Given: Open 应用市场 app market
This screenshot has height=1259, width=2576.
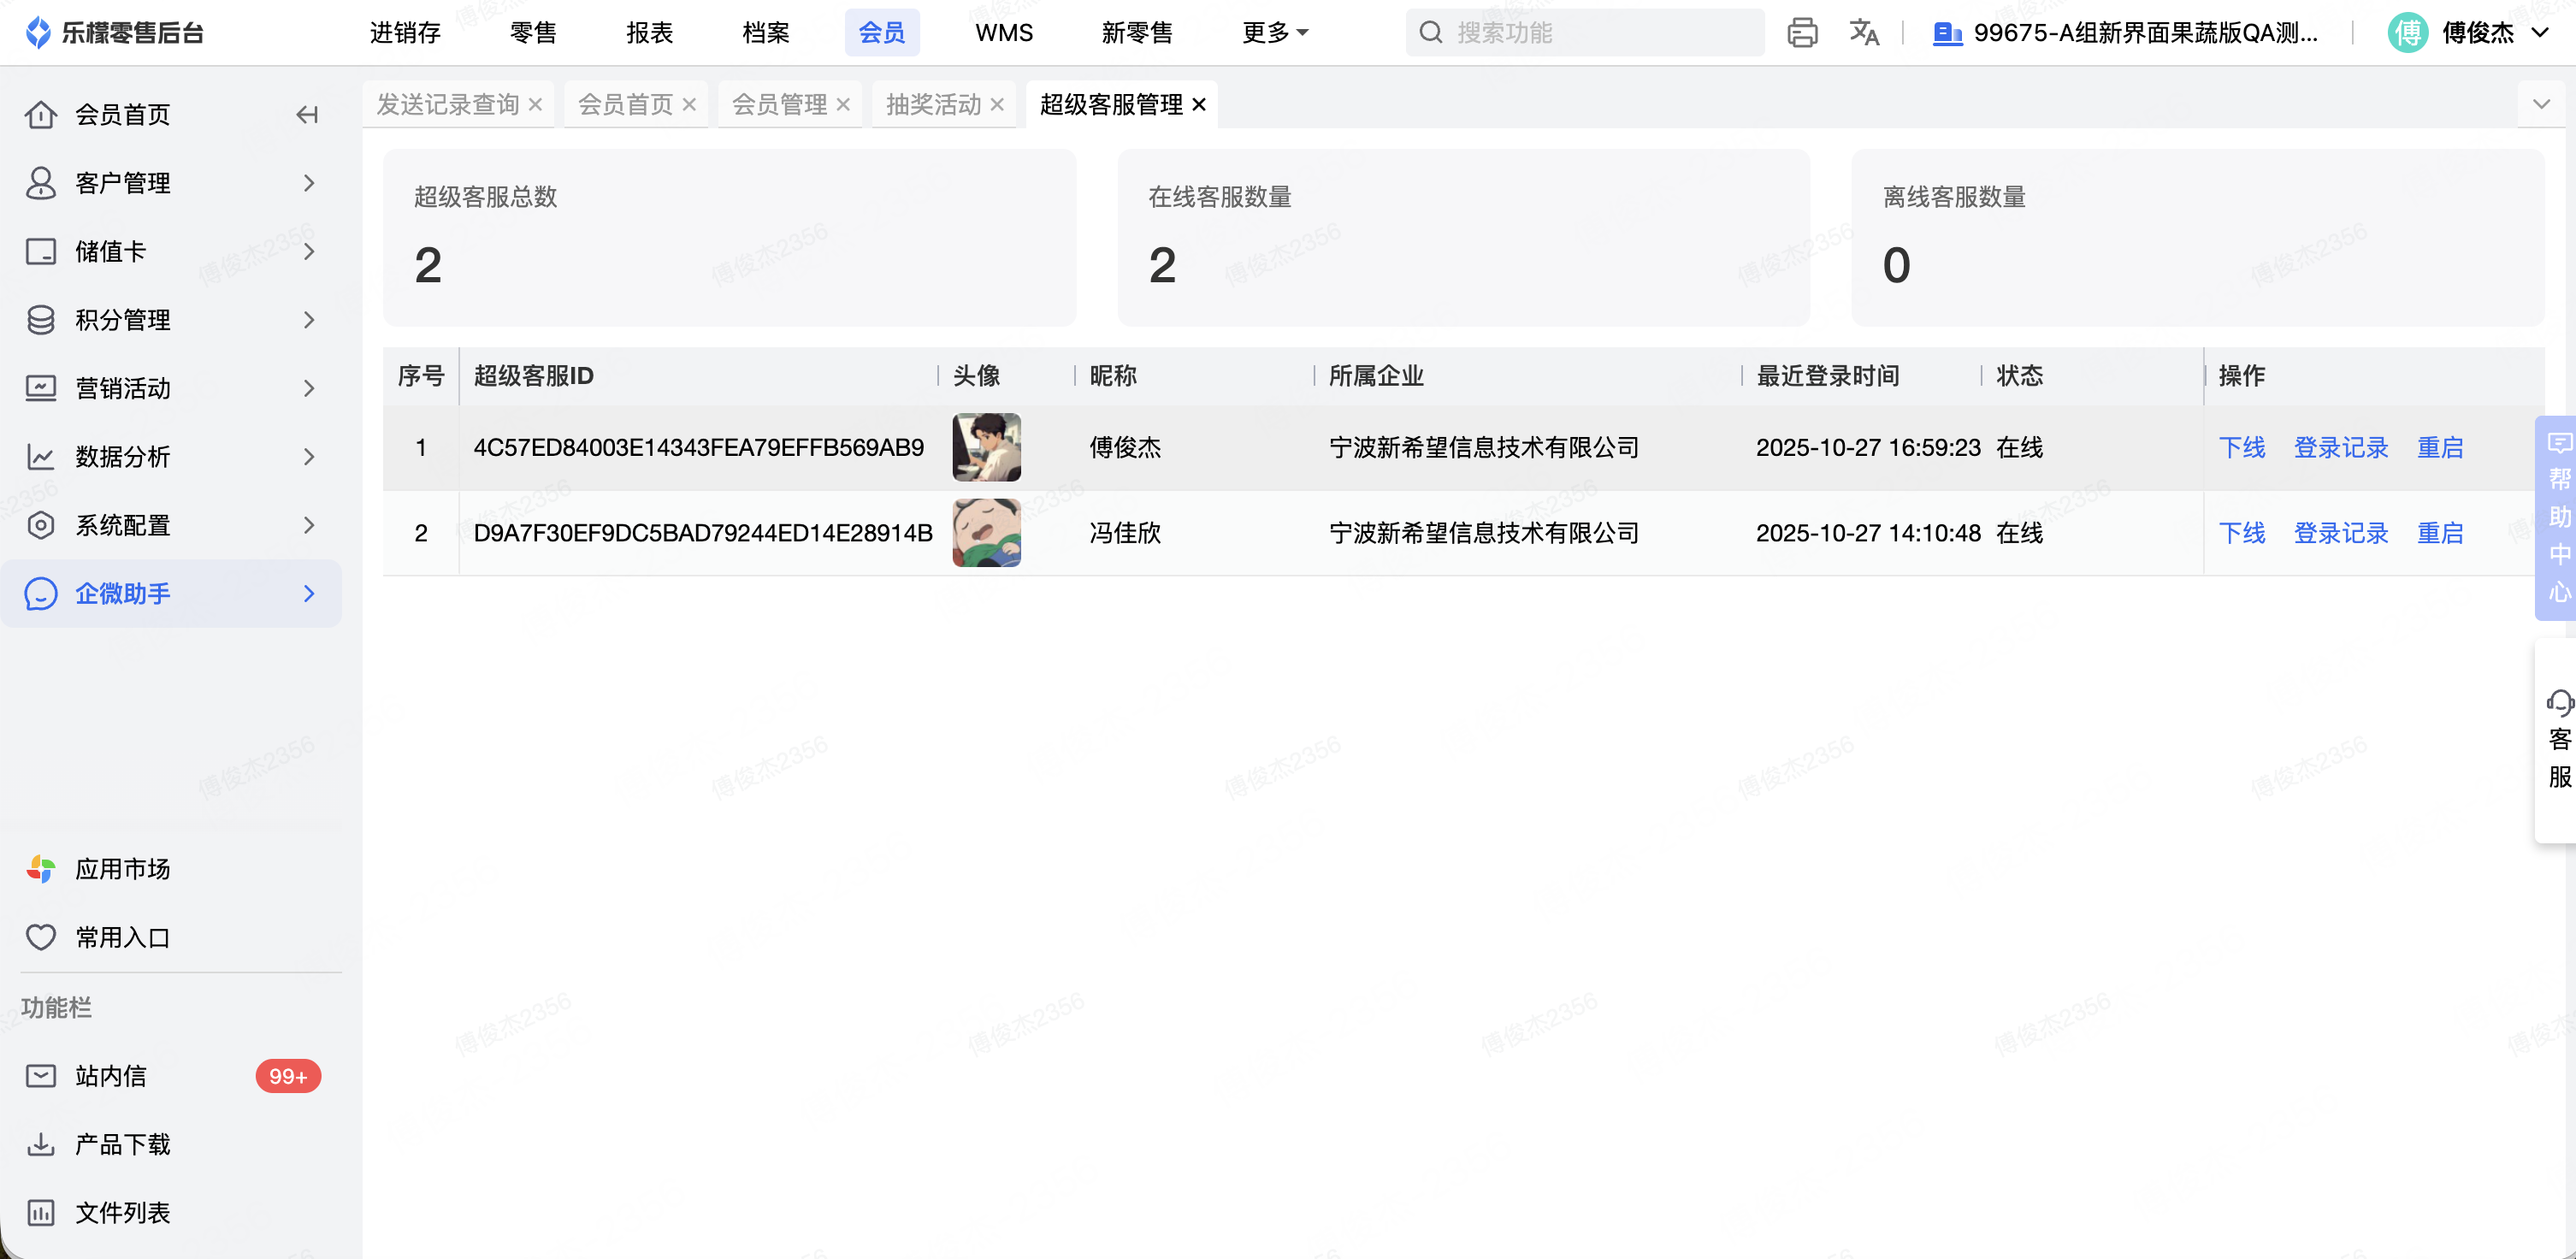Looking at the screenshot, I should tap(122, 869).
